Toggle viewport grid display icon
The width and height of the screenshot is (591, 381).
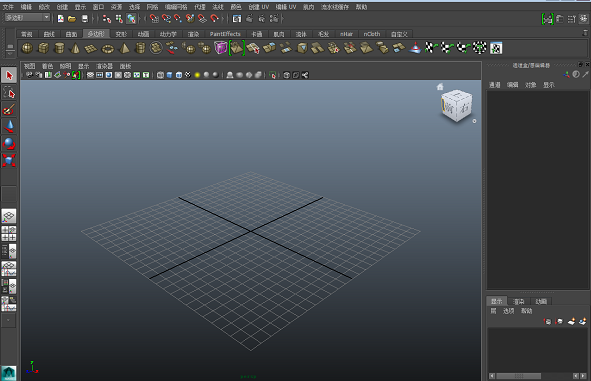click(x=90, y=75)
